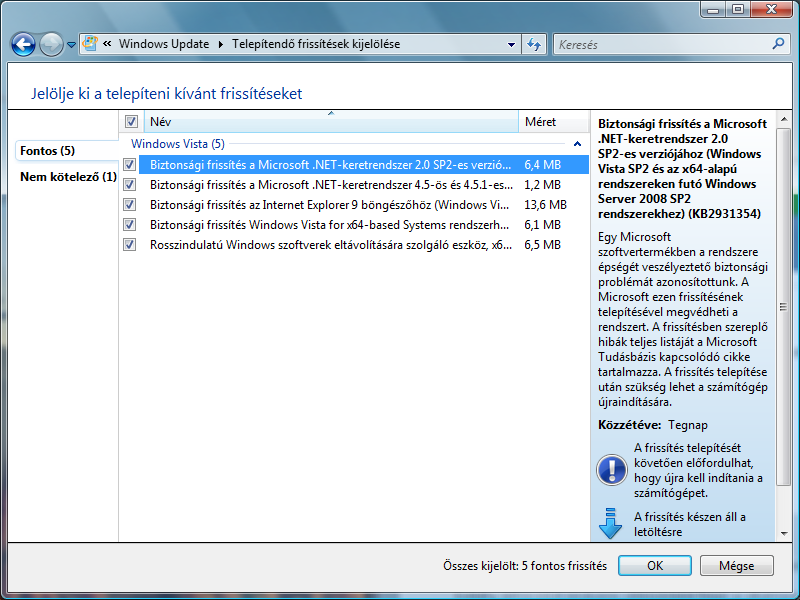Click Összes kijelölt: 5 fontos frissítés text
The height and width of the screenshot is (600, 800).
524,565
